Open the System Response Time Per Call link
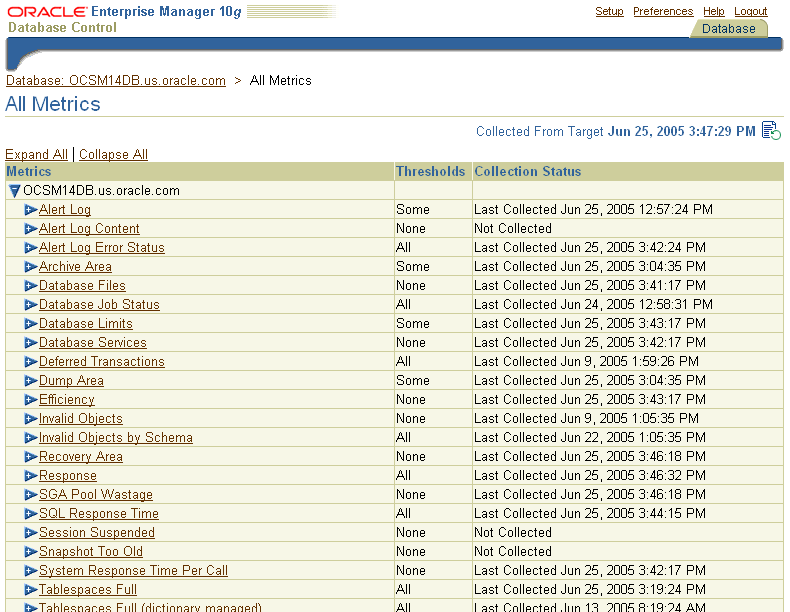The height and width of the screenshot is (612, 790). click(134, 571)
